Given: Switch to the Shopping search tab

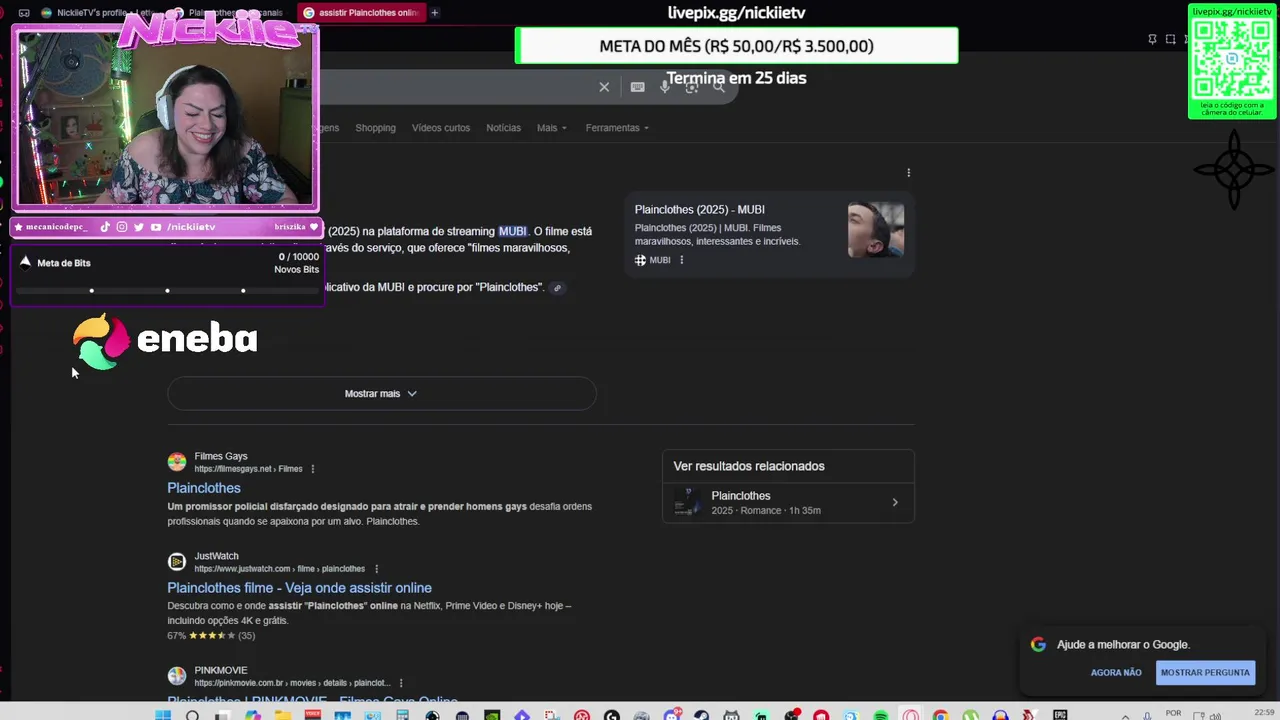Looking at the screenshot, I should click(x=375, y=128).
